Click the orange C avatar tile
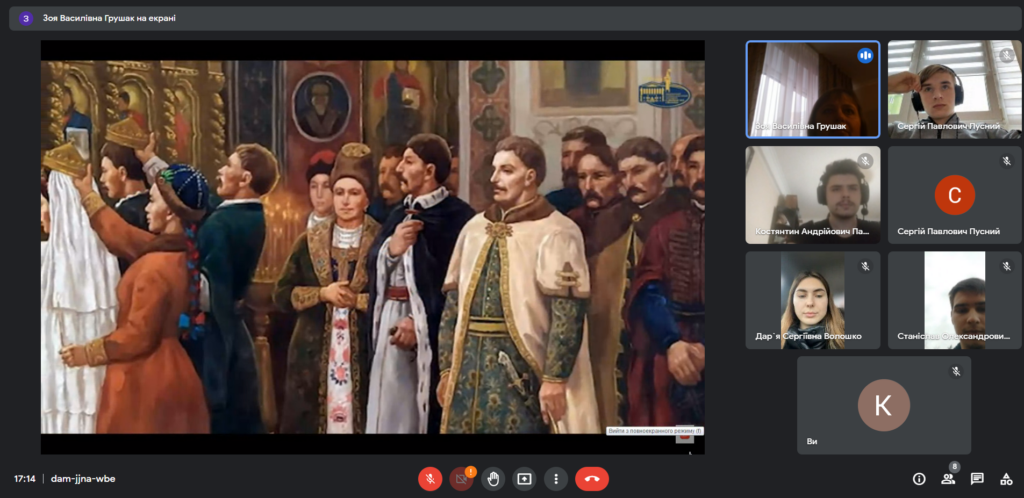 954,194
